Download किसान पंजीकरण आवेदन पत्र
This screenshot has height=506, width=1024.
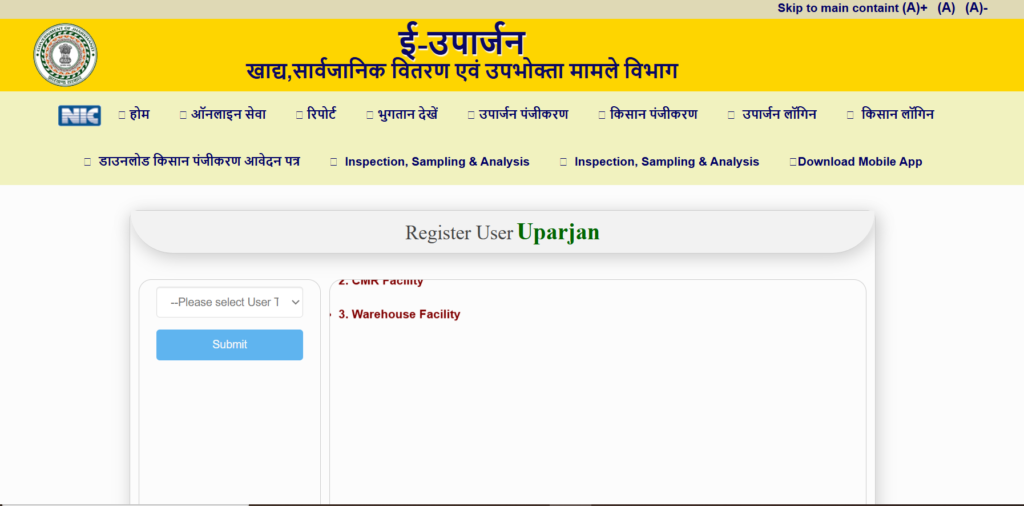(192, 161)
